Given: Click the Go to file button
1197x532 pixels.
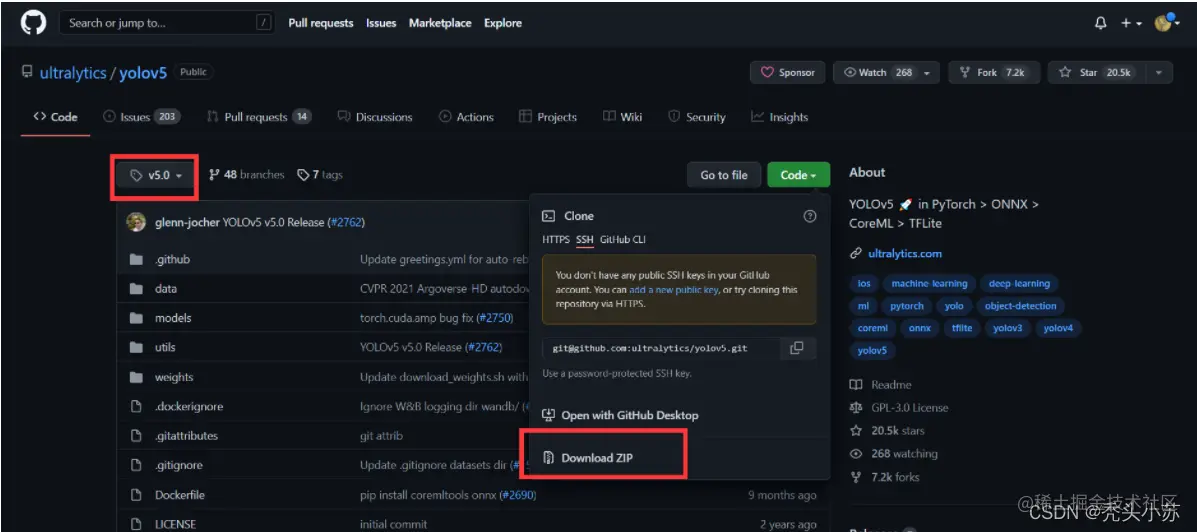Looking at the screenshot, I should point(724,175).
